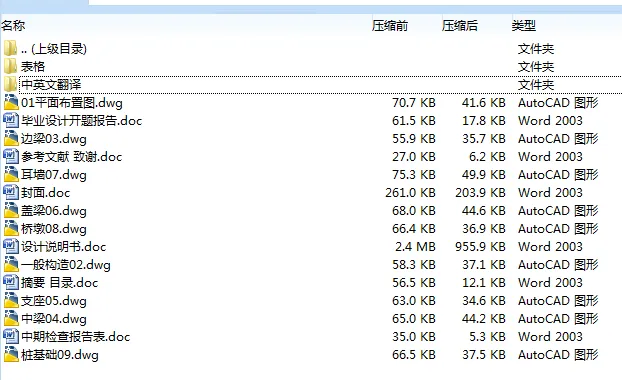Click the 6.2 KB compressed size
Screen dimensions: 622x380
click(x=488, y=157)
